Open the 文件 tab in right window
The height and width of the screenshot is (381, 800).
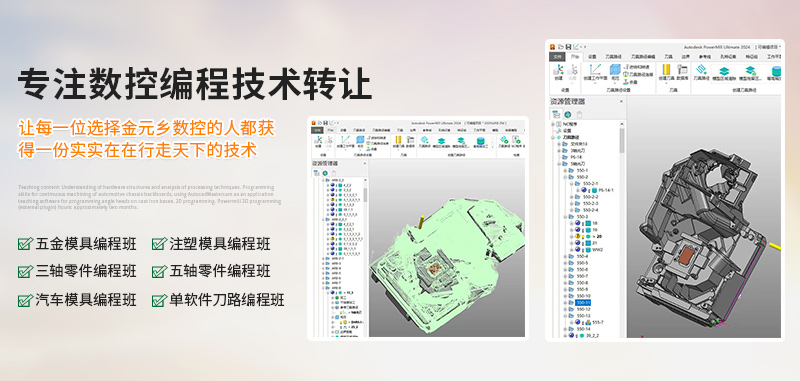[x=557, y=57]
